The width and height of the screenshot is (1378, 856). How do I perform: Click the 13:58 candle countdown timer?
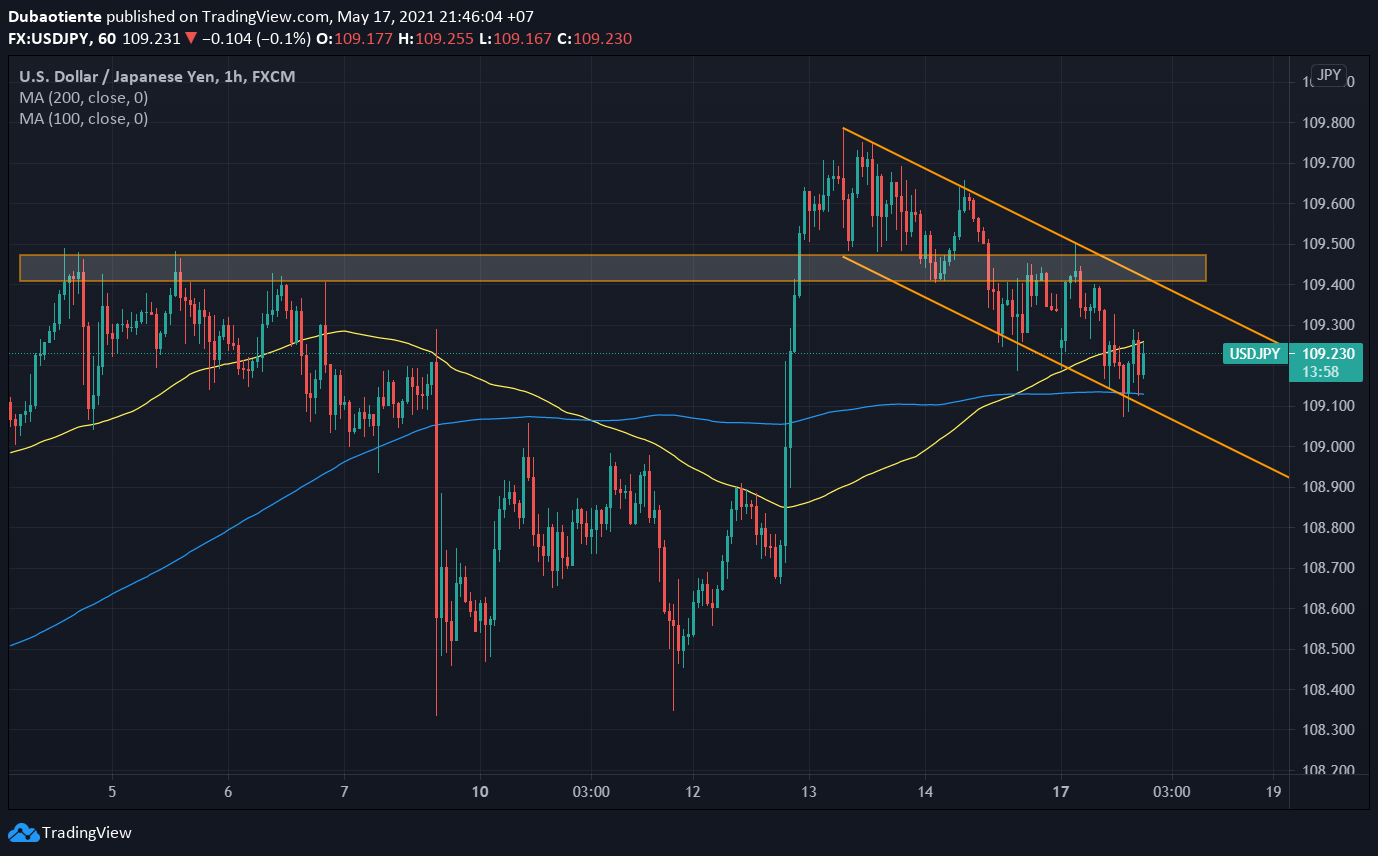[x=1323, y=371]
